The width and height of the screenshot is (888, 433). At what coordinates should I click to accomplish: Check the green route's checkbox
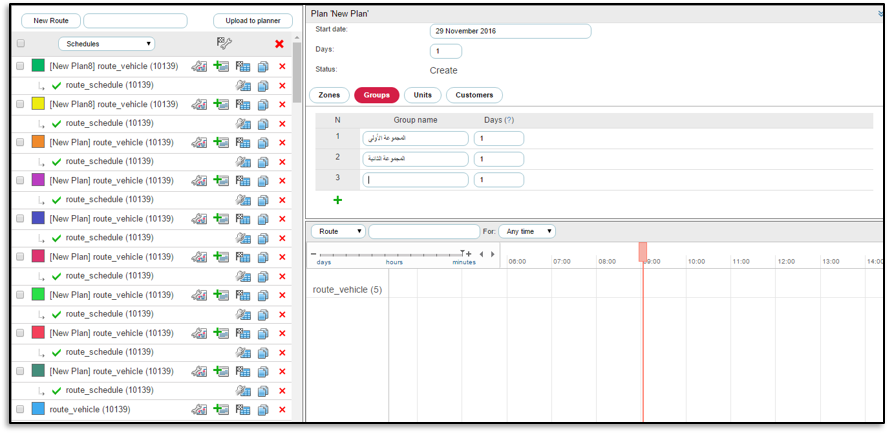[20, 66]
